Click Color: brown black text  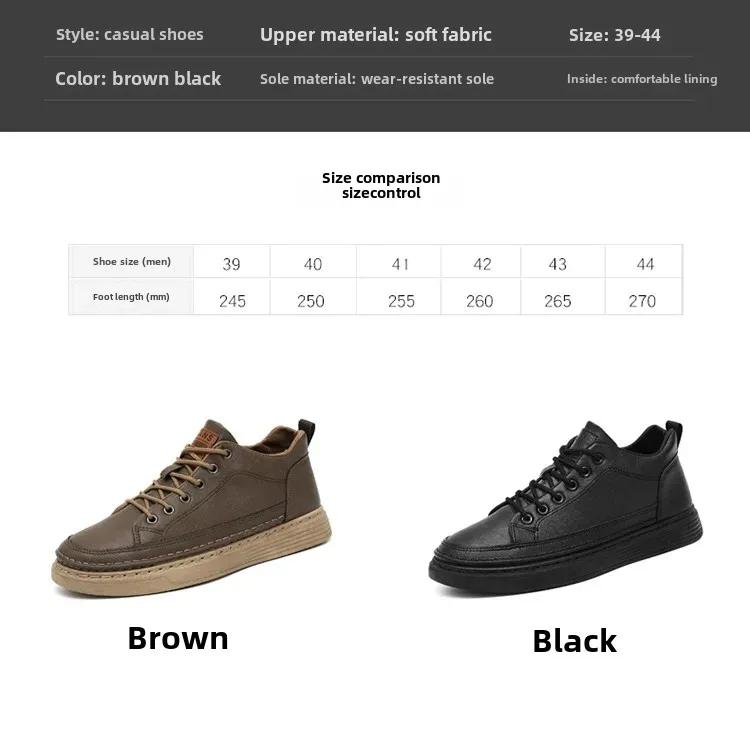pyautogui.click(x=138, y=78)
